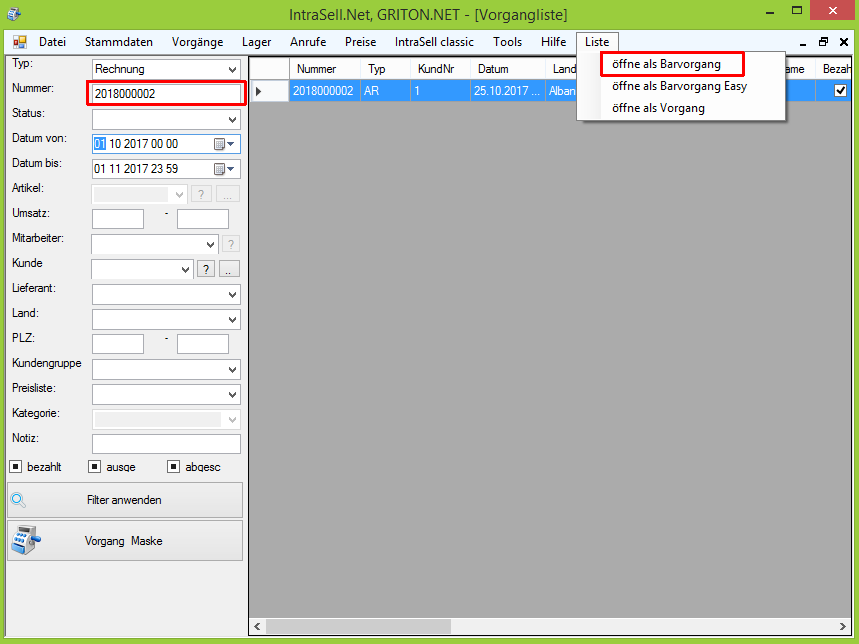Open the Stammdaten menu
Screen dimensions: 859x644
pyautogui.click(x=119, y=42)
